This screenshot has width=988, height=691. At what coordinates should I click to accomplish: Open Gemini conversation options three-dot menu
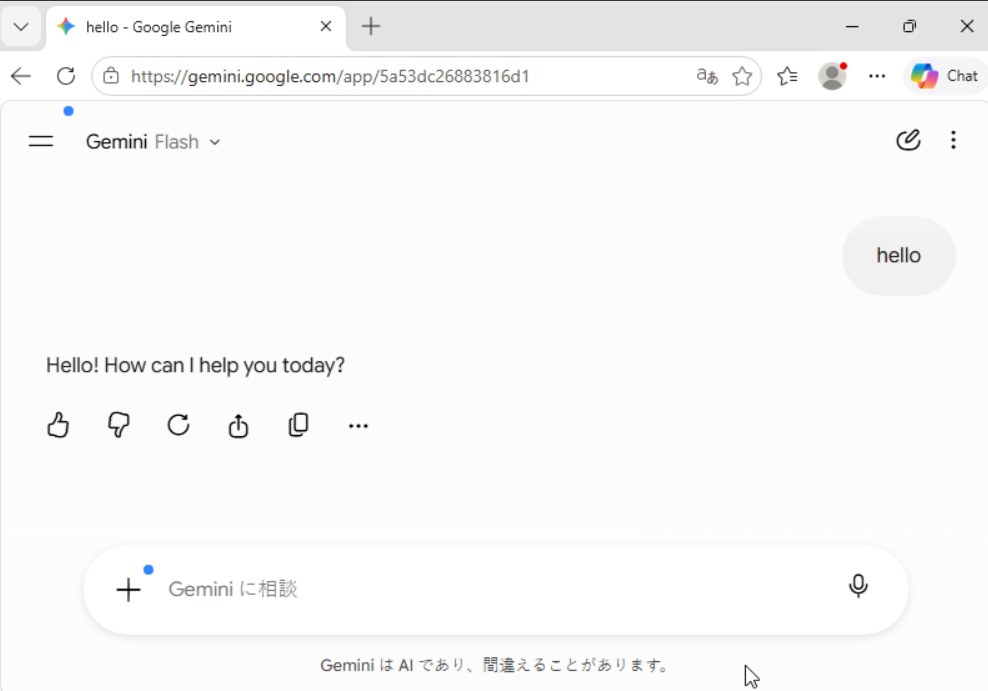click(x=953, y=140)
